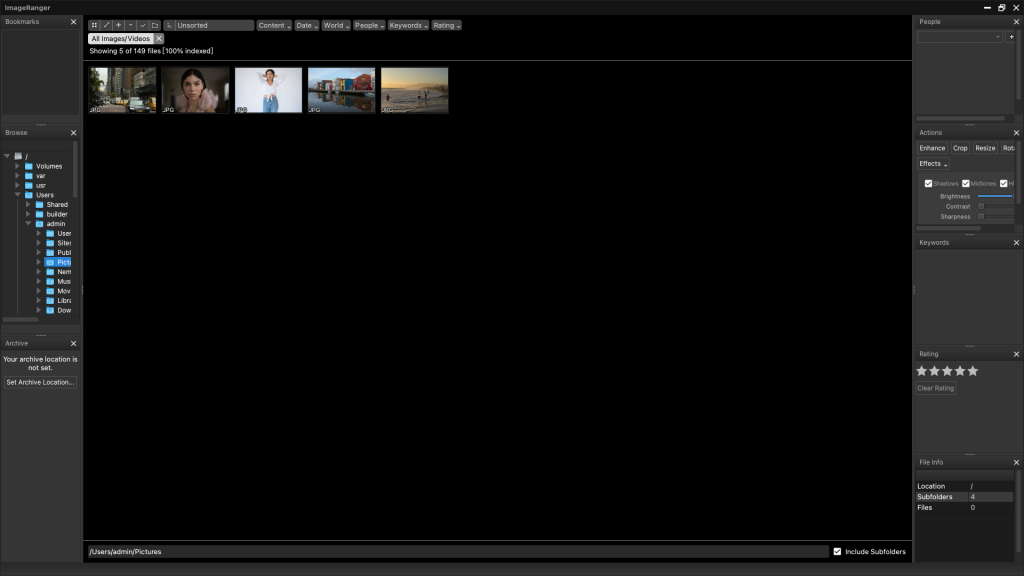Click the expand-arrows icon in toolbar
1024x576 pixels.
pos(106,25)
